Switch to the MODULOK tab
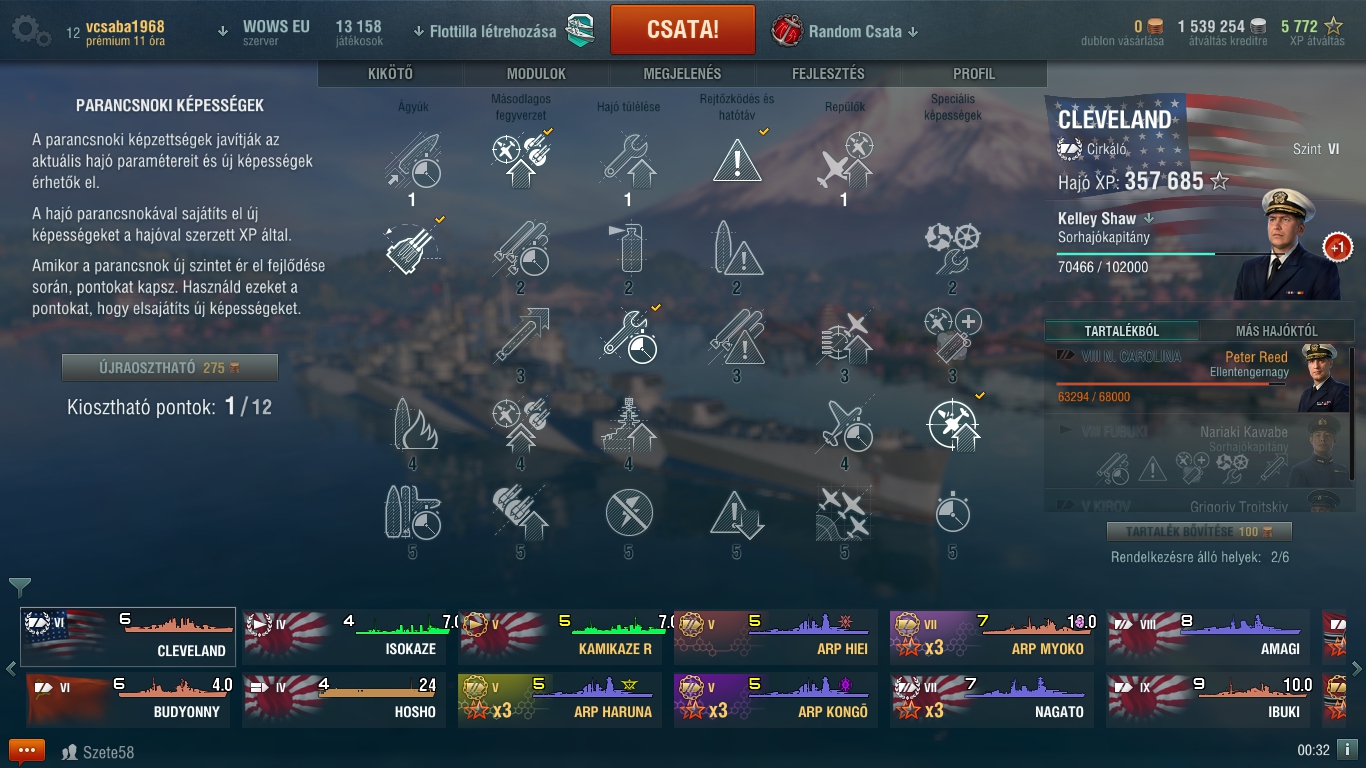Screen dimensions: 1366x768 (x=536, y=74)
